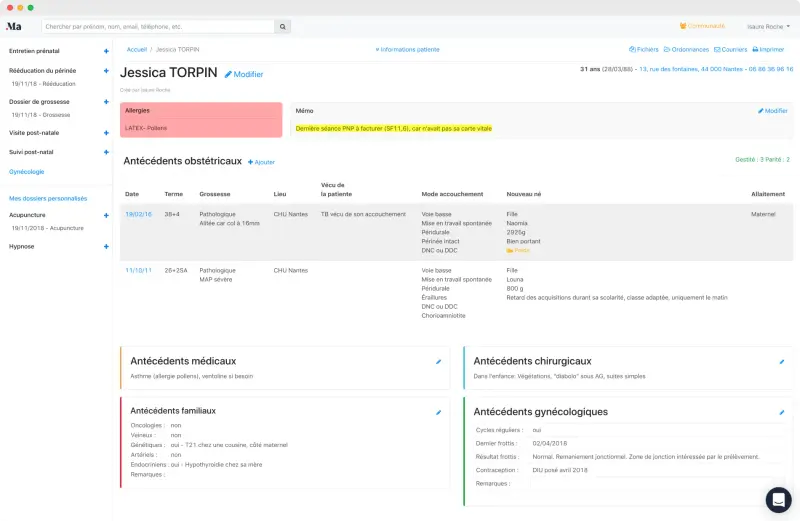Open the chat widget bubble
800x521 pixels.
779,500
